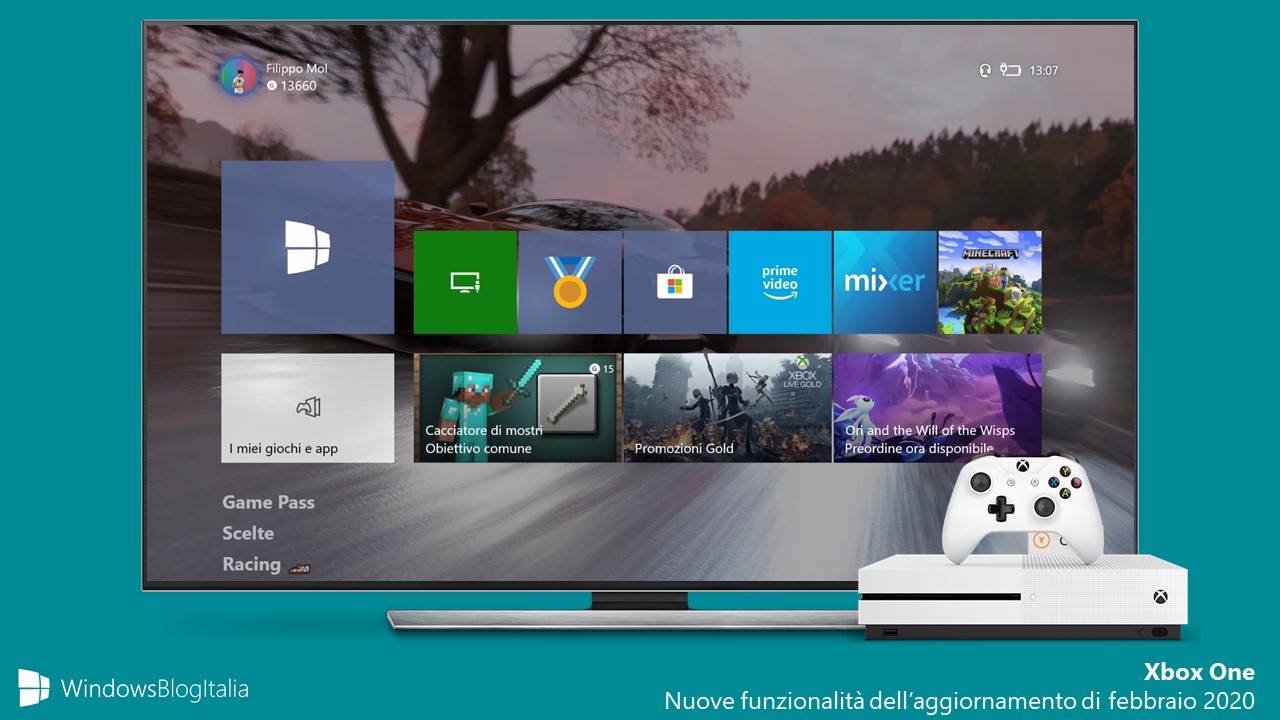Screen dimensions: 1280x720
Task: Click the Filippo Mol username
Action: (x=297, y=69)
